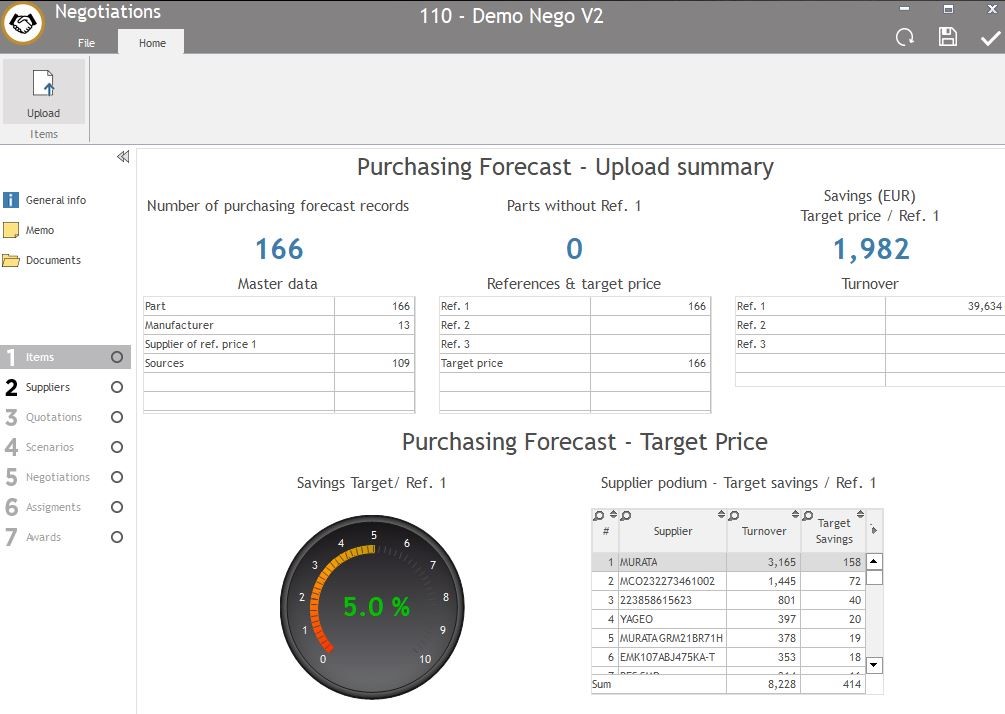Select the Quotations step status circle
1005x714 pixels.
(x=117, y=417)
